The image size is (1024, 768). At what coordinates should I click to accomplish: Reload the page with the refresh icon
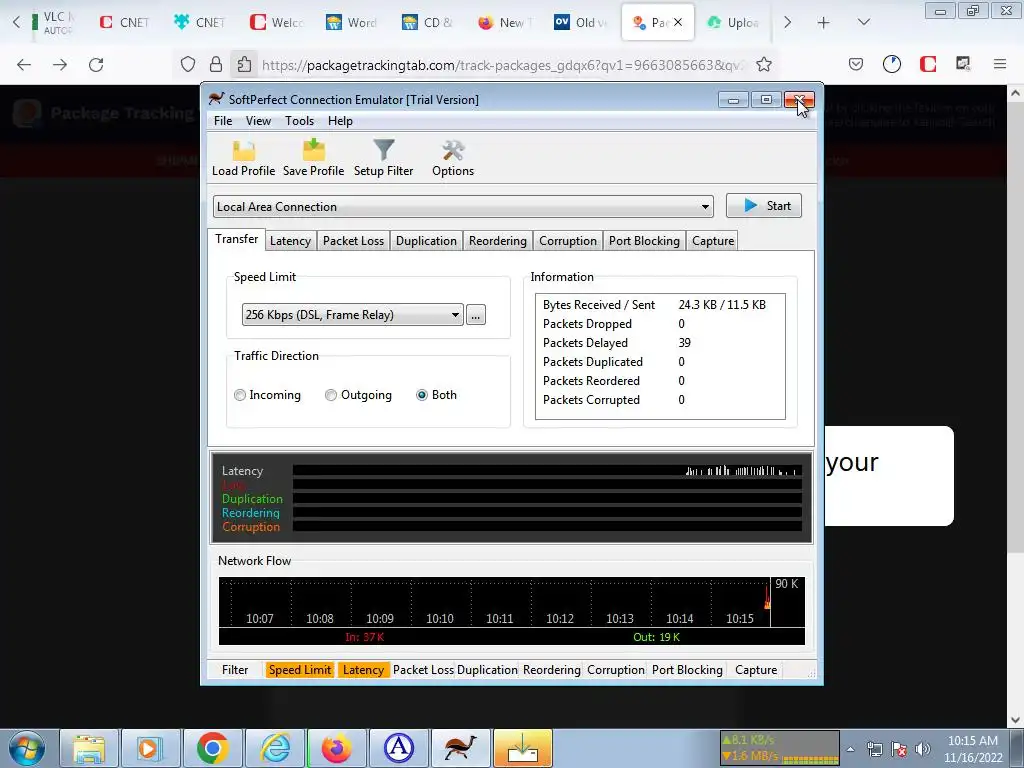pyautogui.click(x=96, y=65)
